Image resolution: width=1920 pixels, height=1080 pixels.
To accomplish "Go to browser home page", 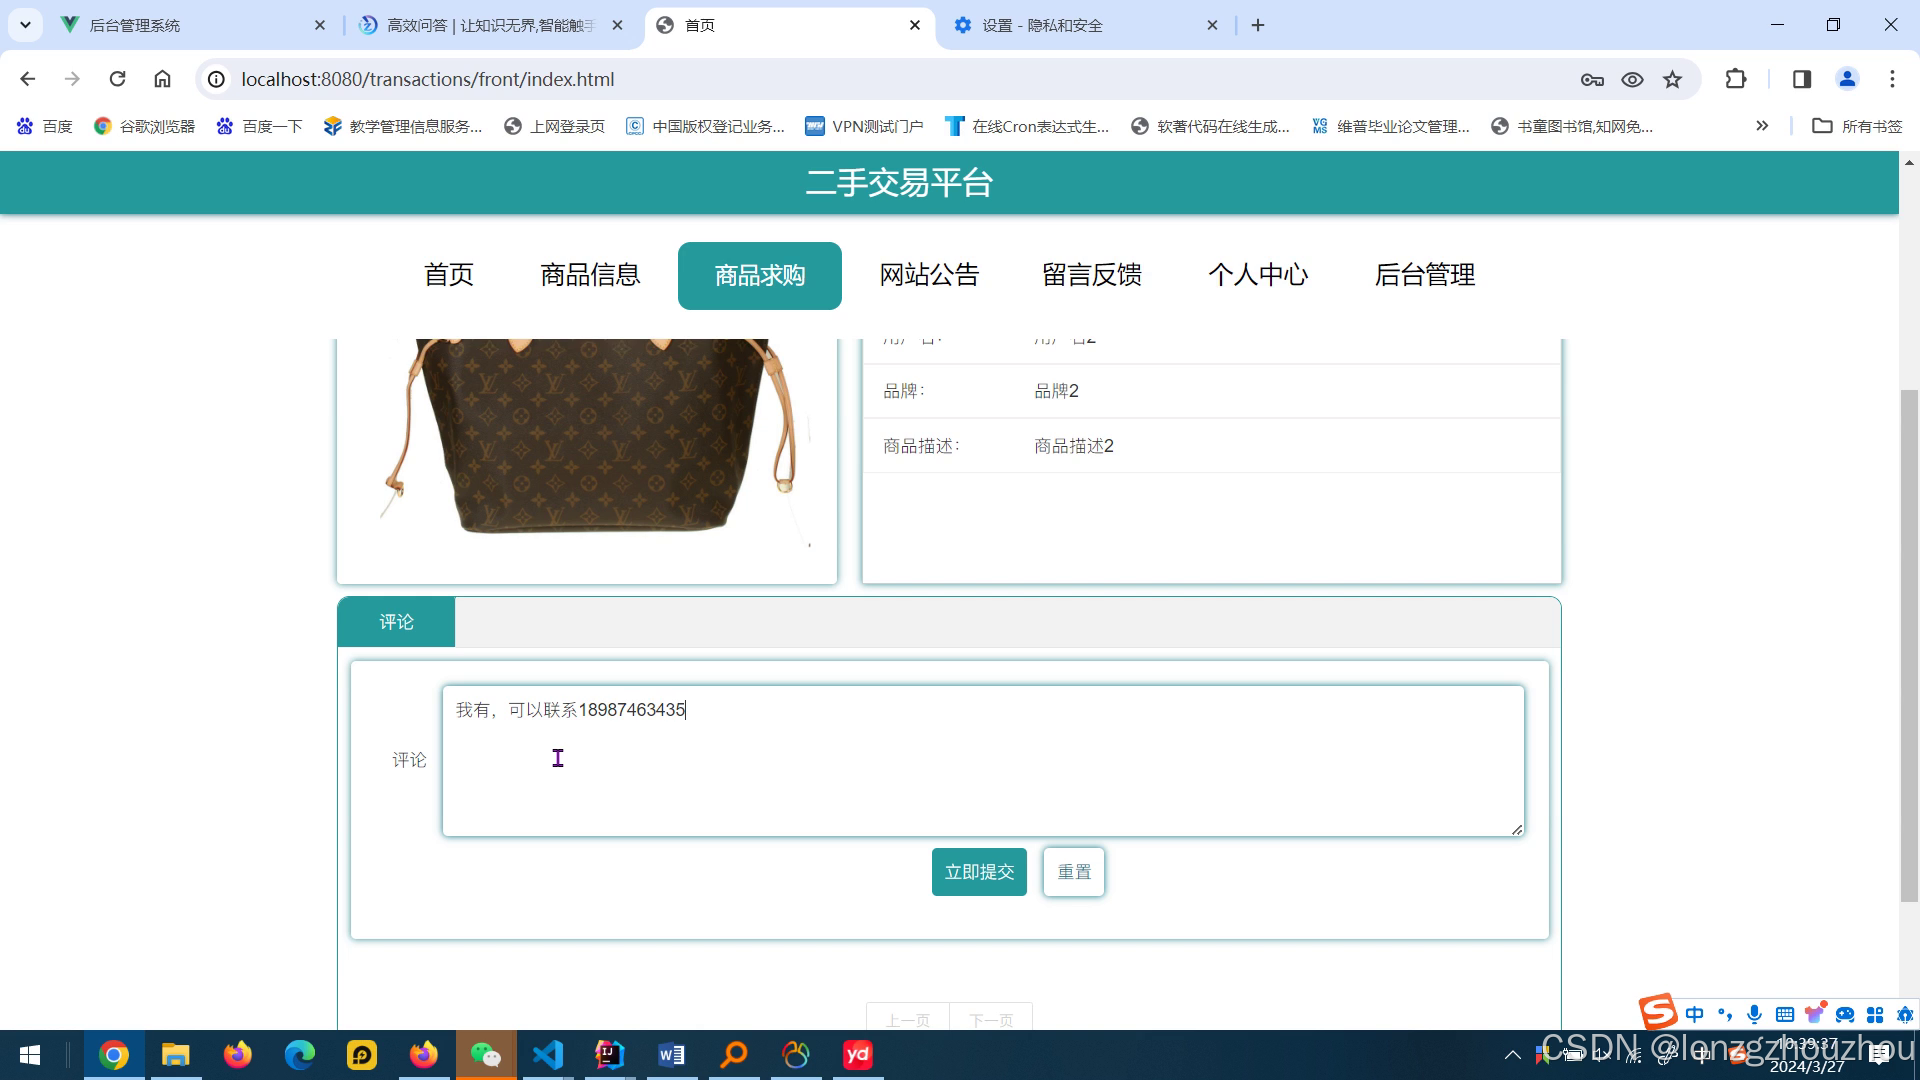I will [162, 79].
